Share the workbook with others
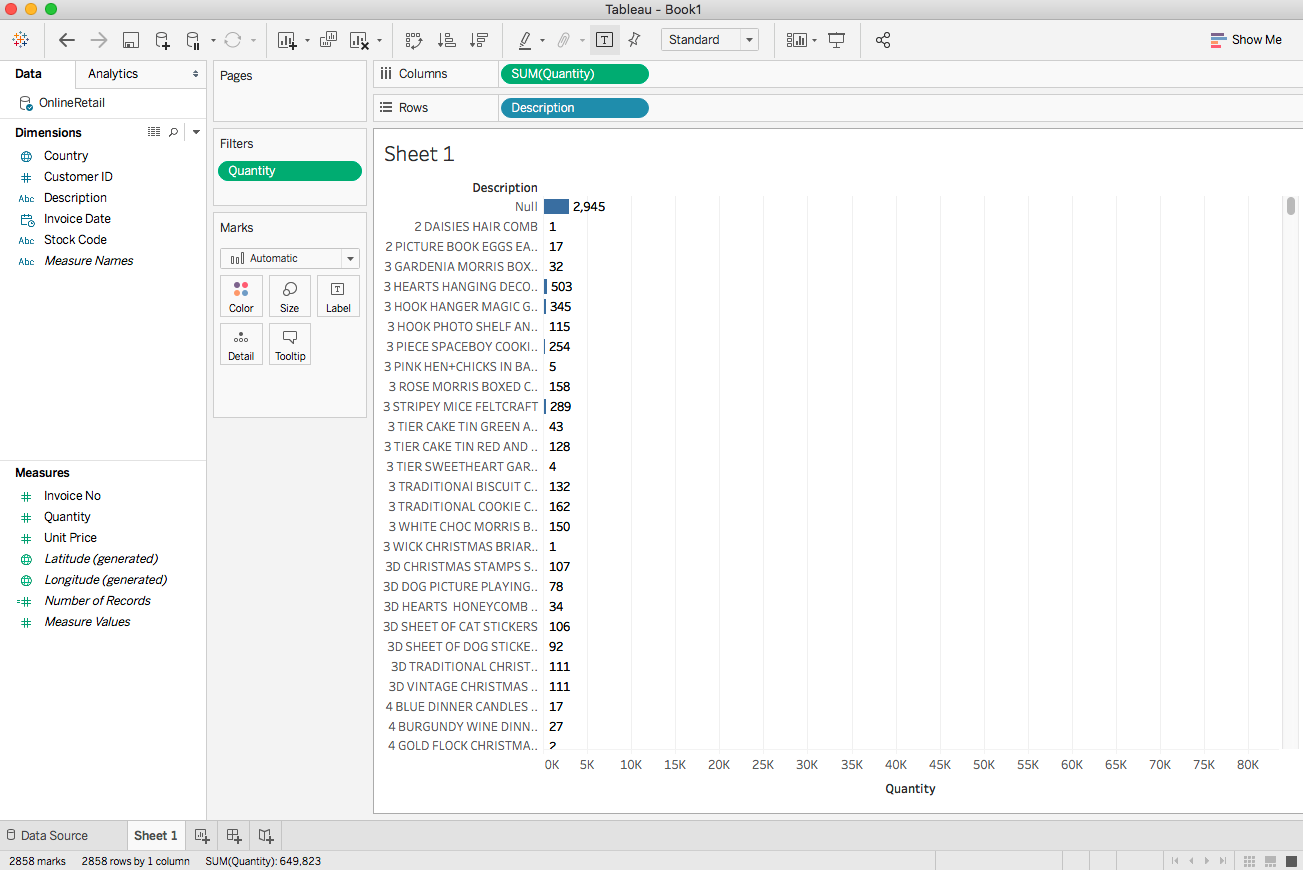This screenshot has width=1303, height=870. click(883, 39)
